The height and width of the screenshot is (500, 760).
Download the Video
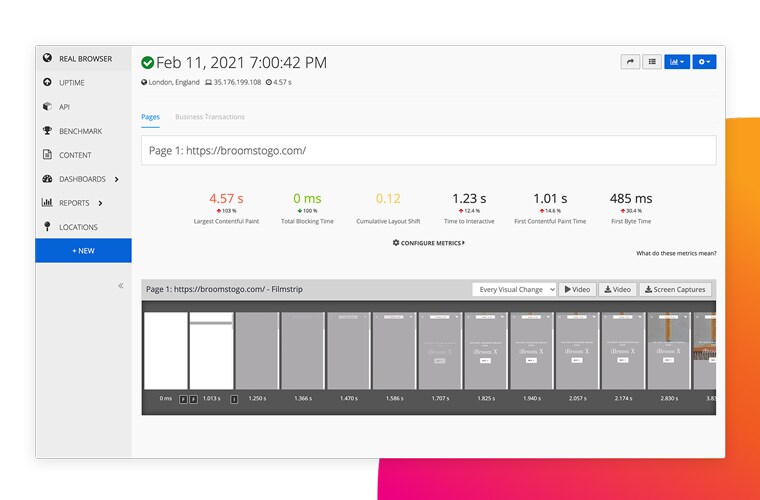tap(618, 289)
